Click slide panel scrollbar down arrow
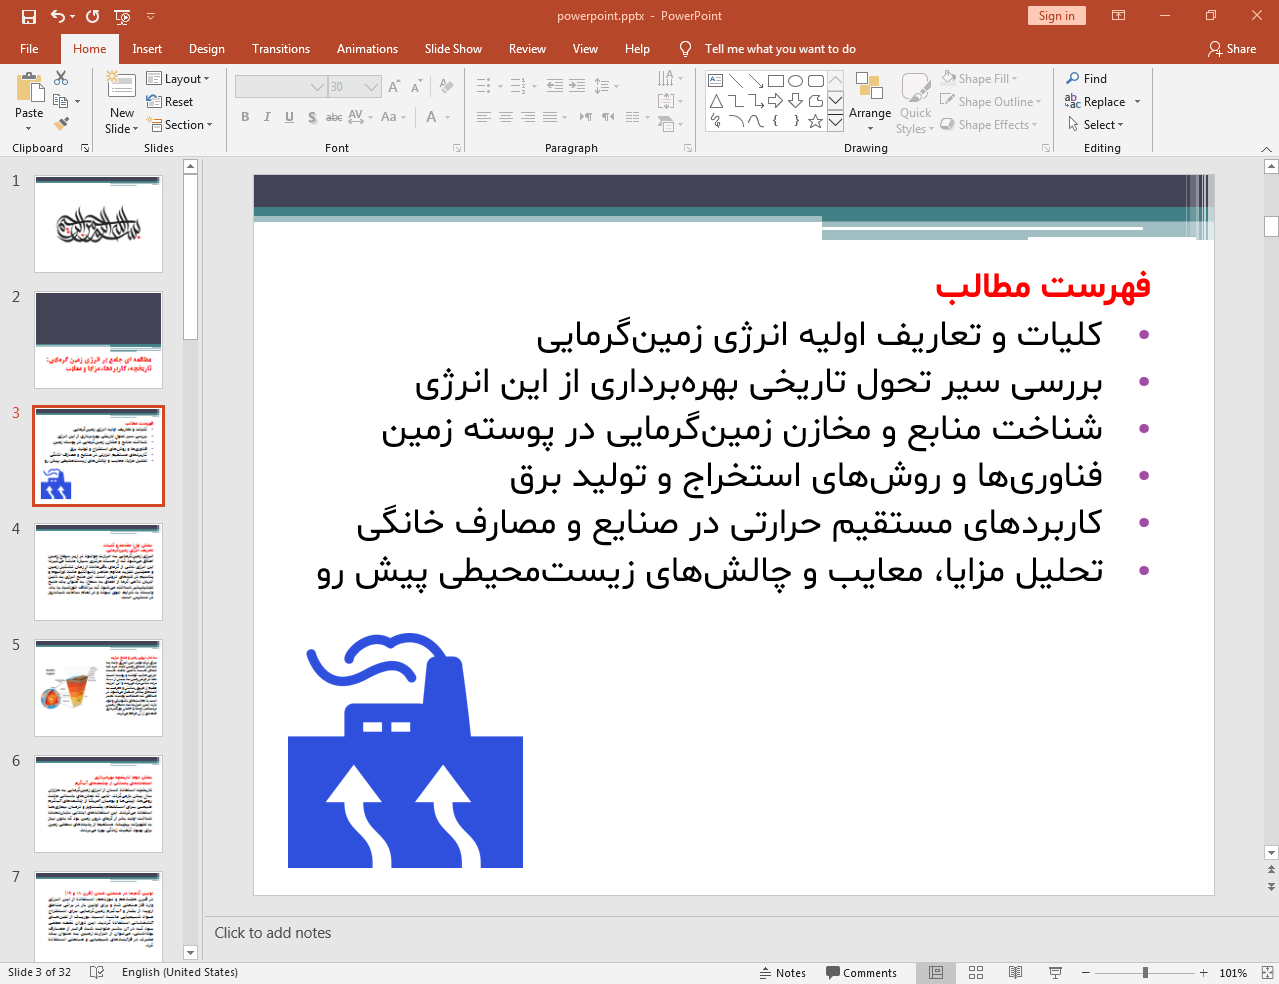1279x984 pixels. pos(191,953)
